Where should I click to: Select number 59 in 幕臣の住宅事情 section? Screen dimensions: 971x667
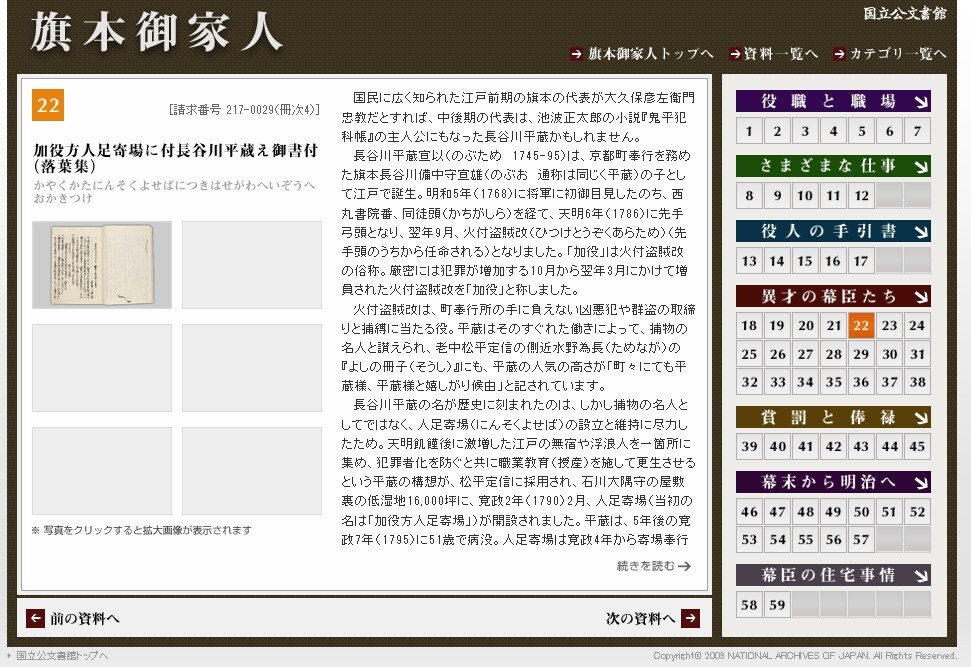point(777,604)
